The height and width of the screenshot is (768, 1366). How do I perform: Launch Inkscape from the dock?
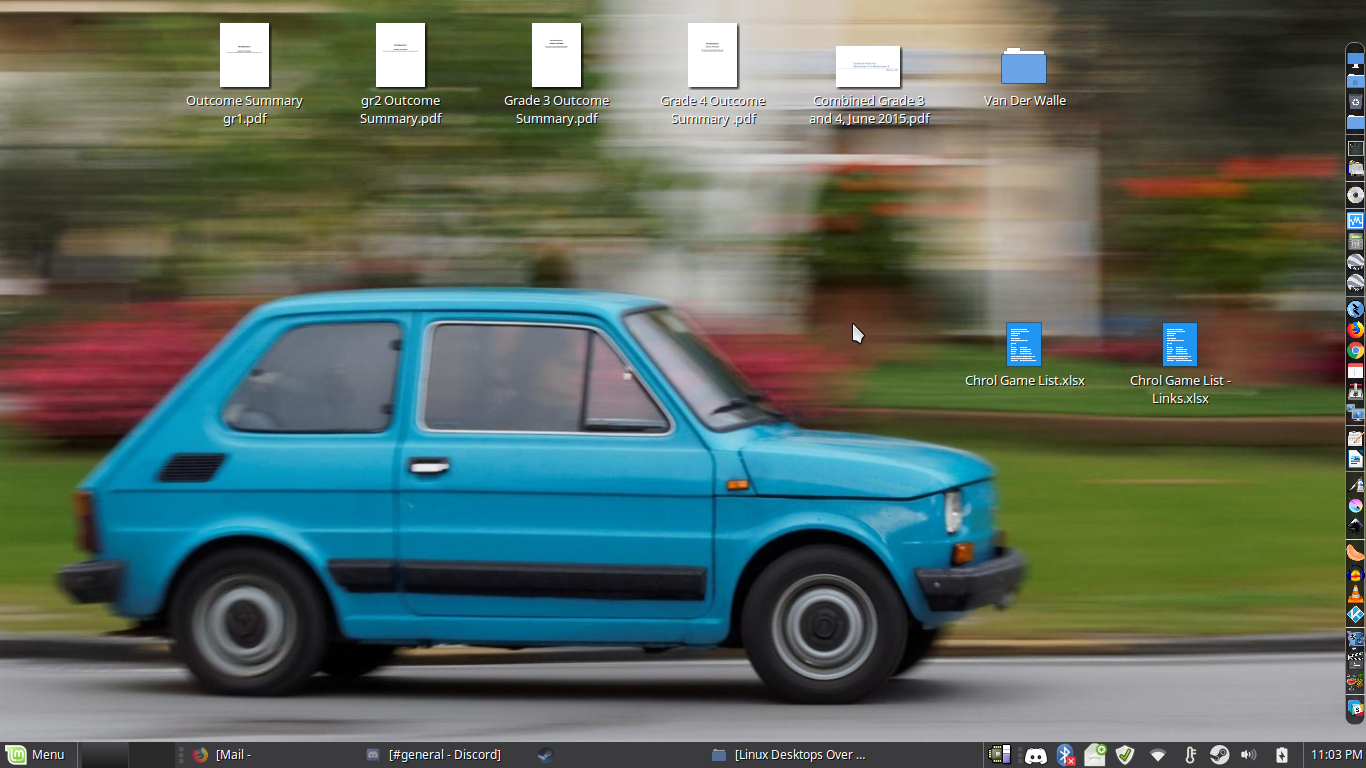(x=1356, y=525)
